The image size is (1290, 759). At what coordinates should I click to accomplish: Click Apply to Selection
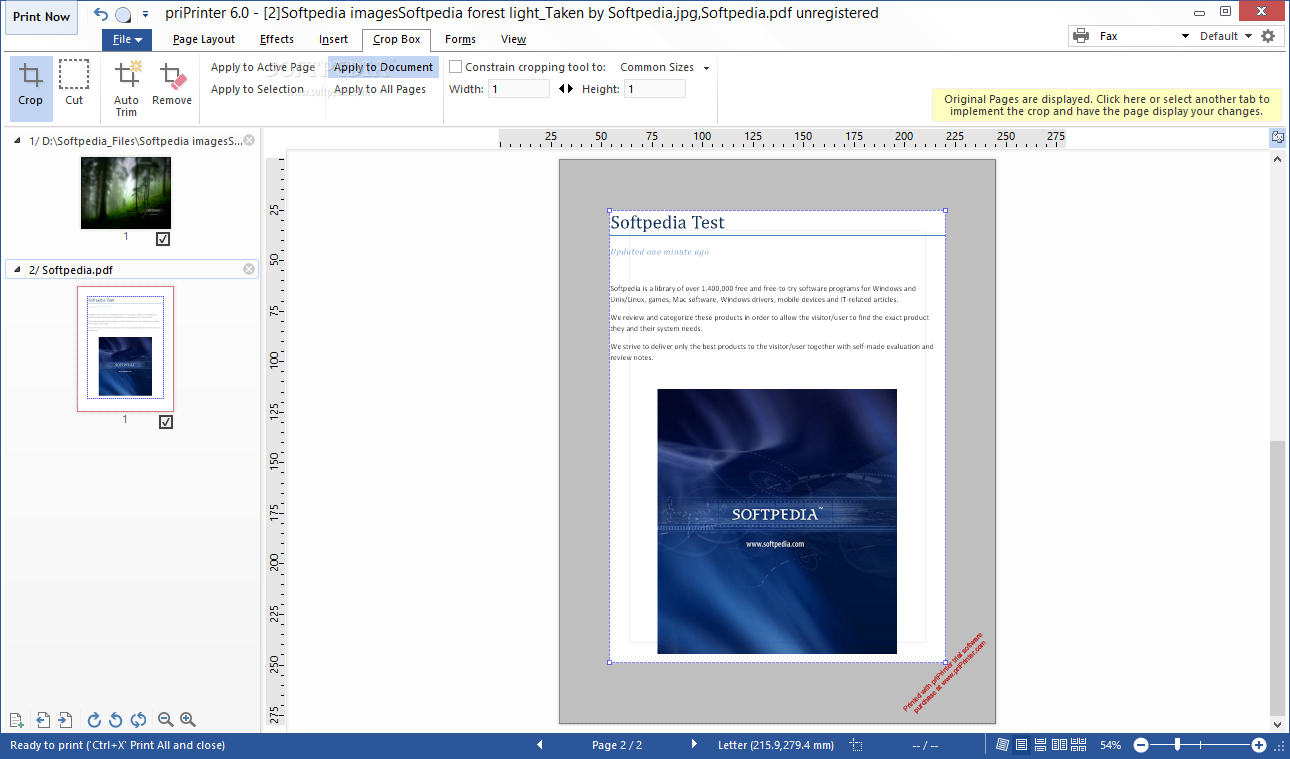(x=257, y=89)
